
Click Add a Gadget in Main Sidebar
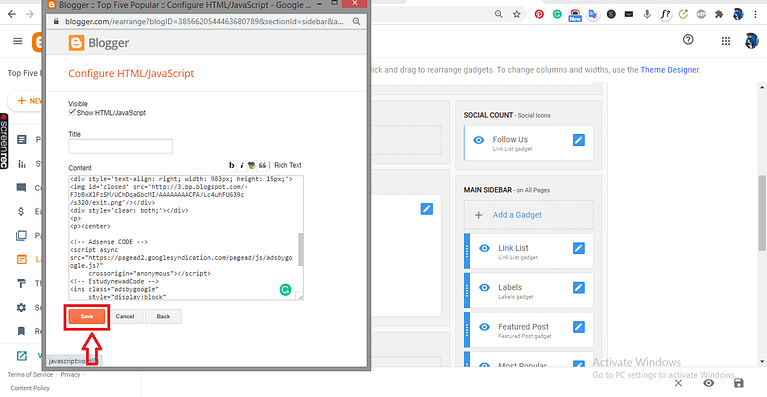coord(517,215)
